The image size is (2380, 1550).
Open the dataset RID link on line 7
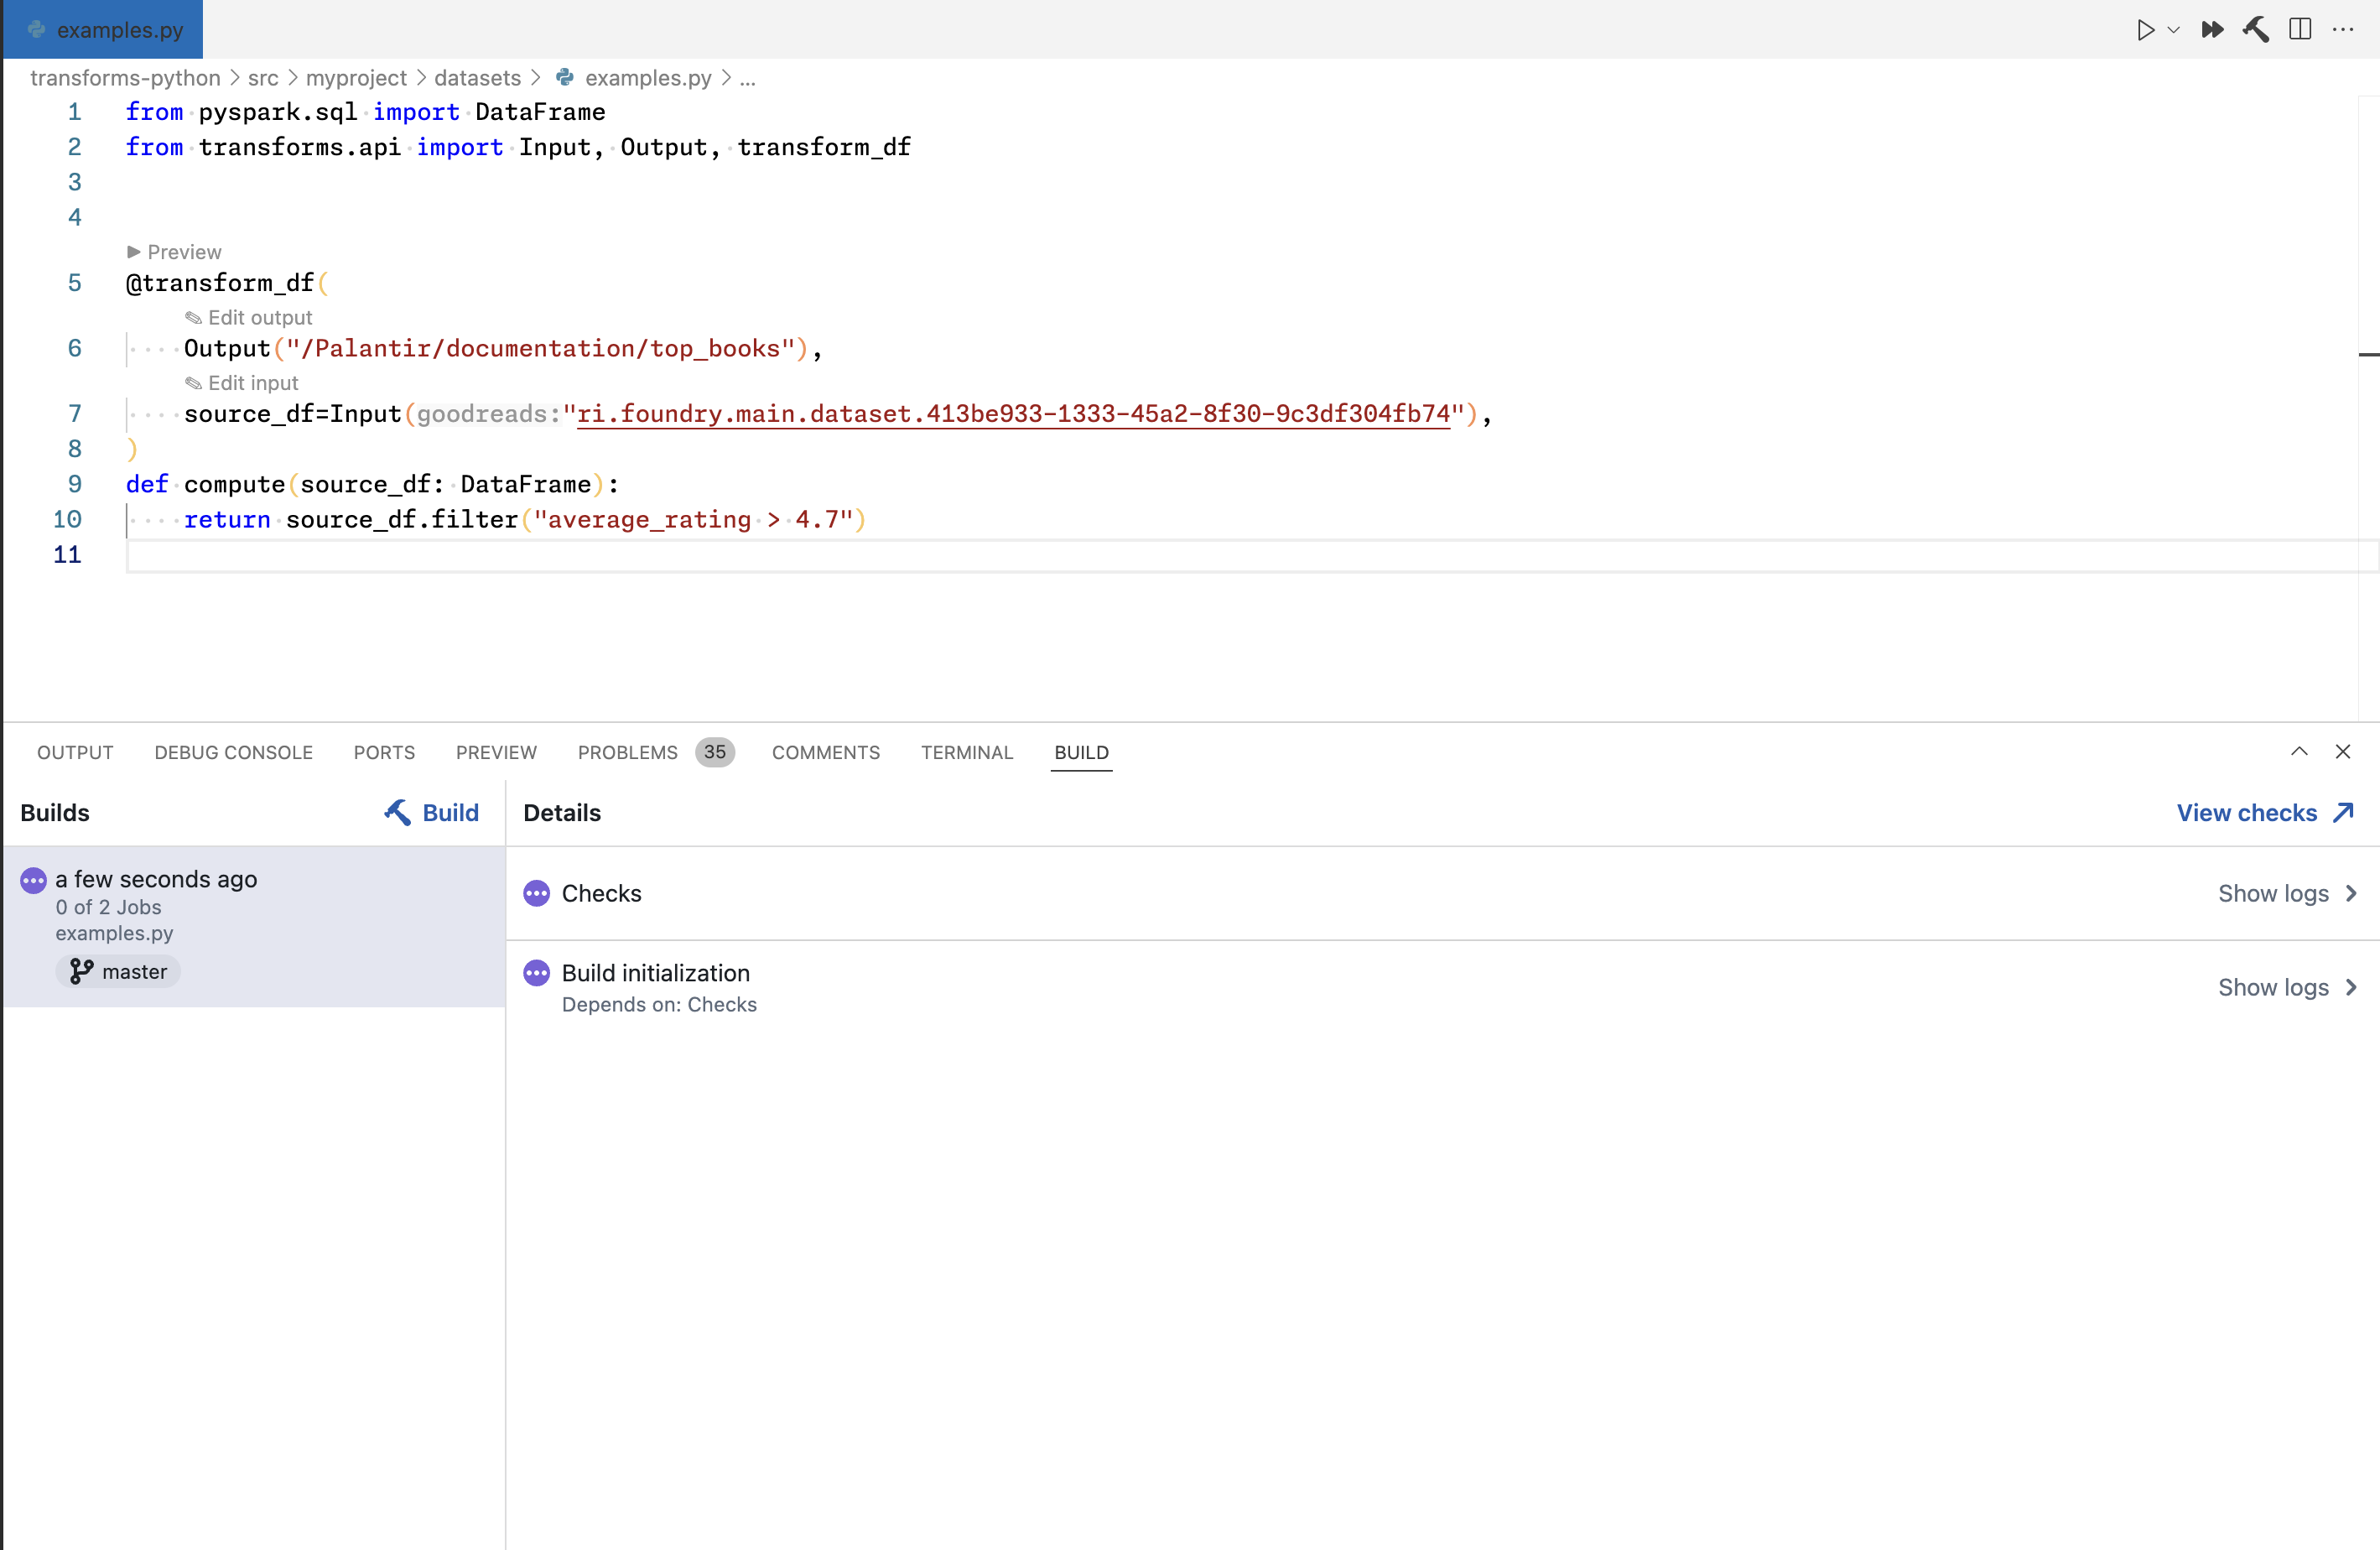point(1013,414)
